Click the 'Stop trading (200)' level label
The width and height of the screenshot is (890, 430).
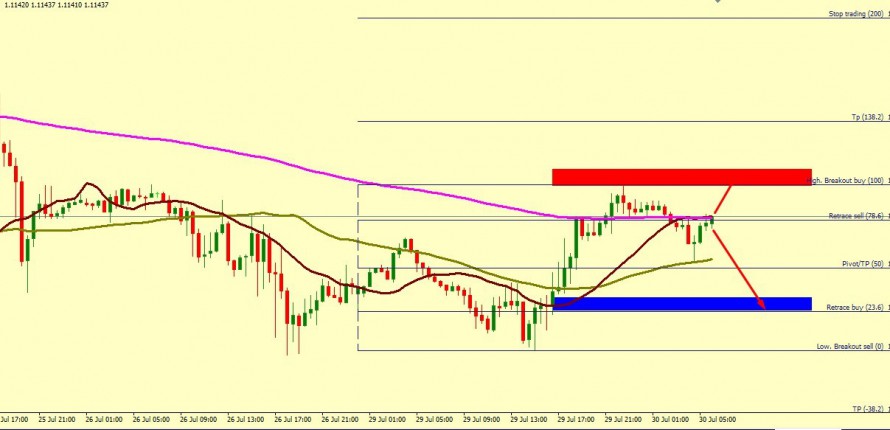(856, 14)
